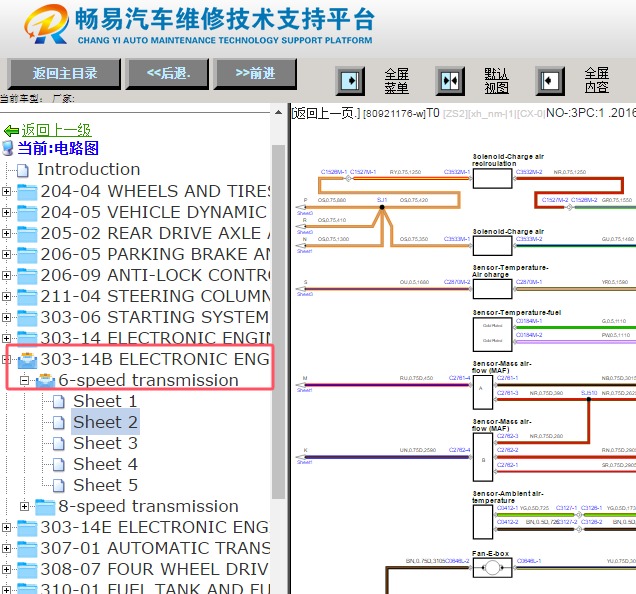Click the Sheet 5 page icon
Image resolution: width=636 pixels, height=594 pixels.
pyautogui.click(x=59, y=486)
